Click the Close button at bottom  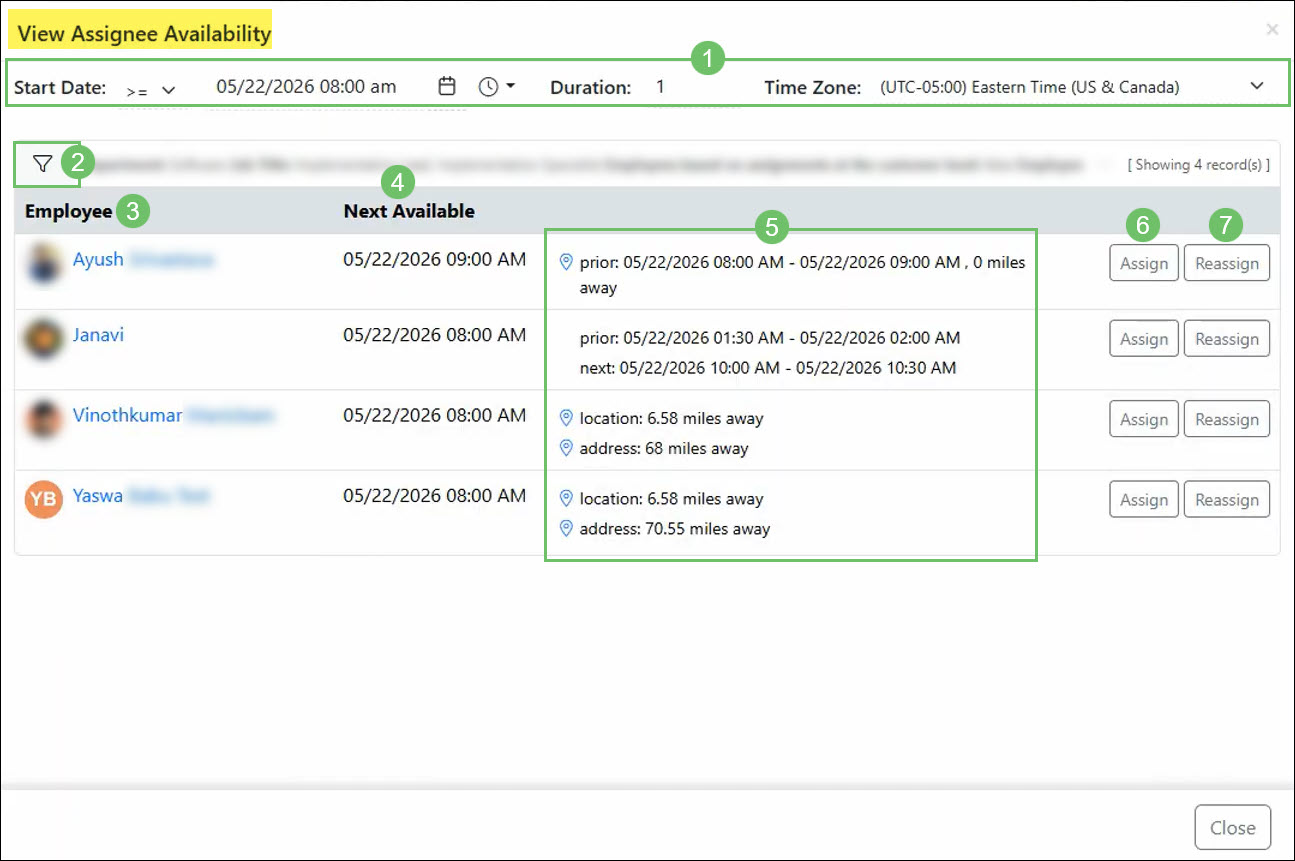point(1233,827)
